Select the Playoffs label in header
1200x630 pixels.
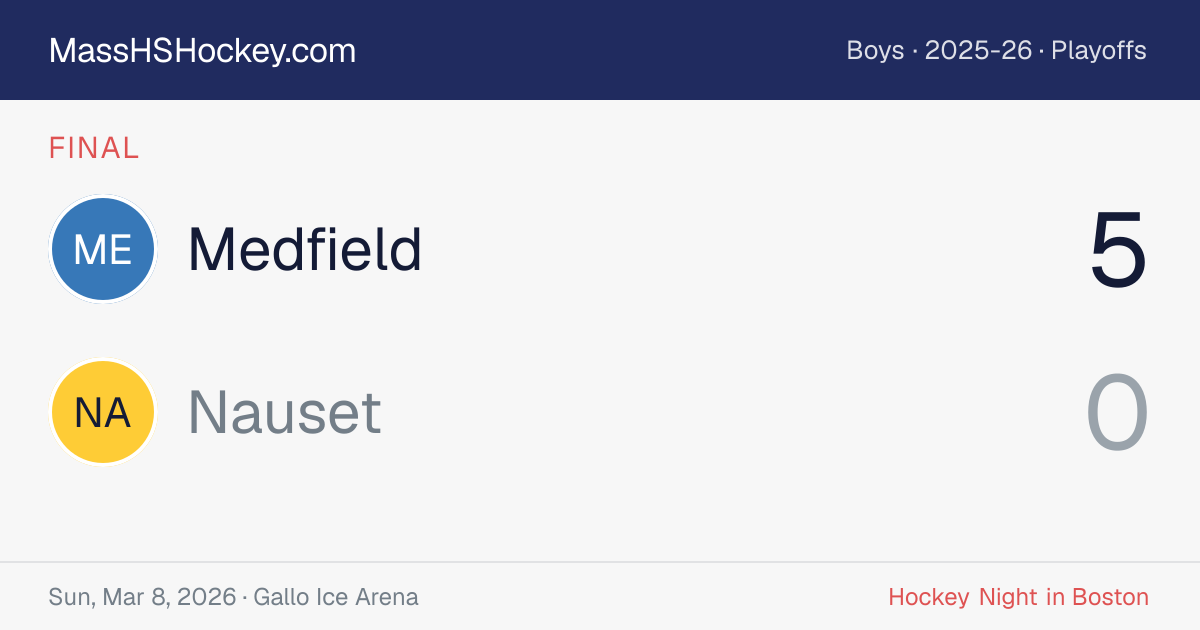point(1099,51)
